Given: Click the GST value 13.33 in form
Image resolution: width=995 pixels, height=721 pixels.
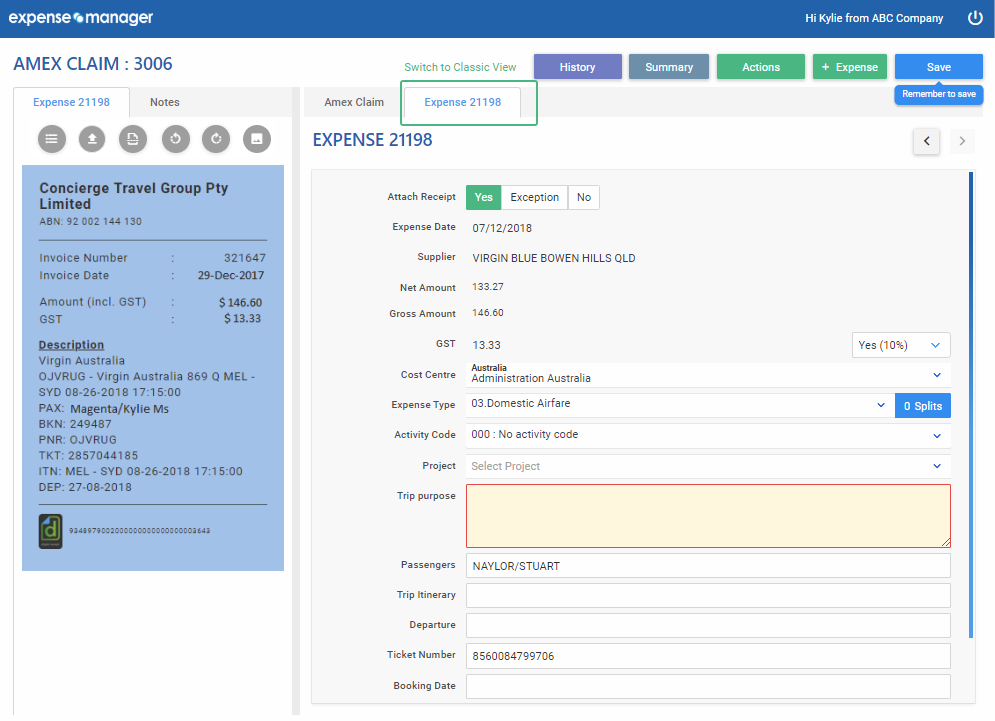Looking at the screenshot, I should pos(486,345).
